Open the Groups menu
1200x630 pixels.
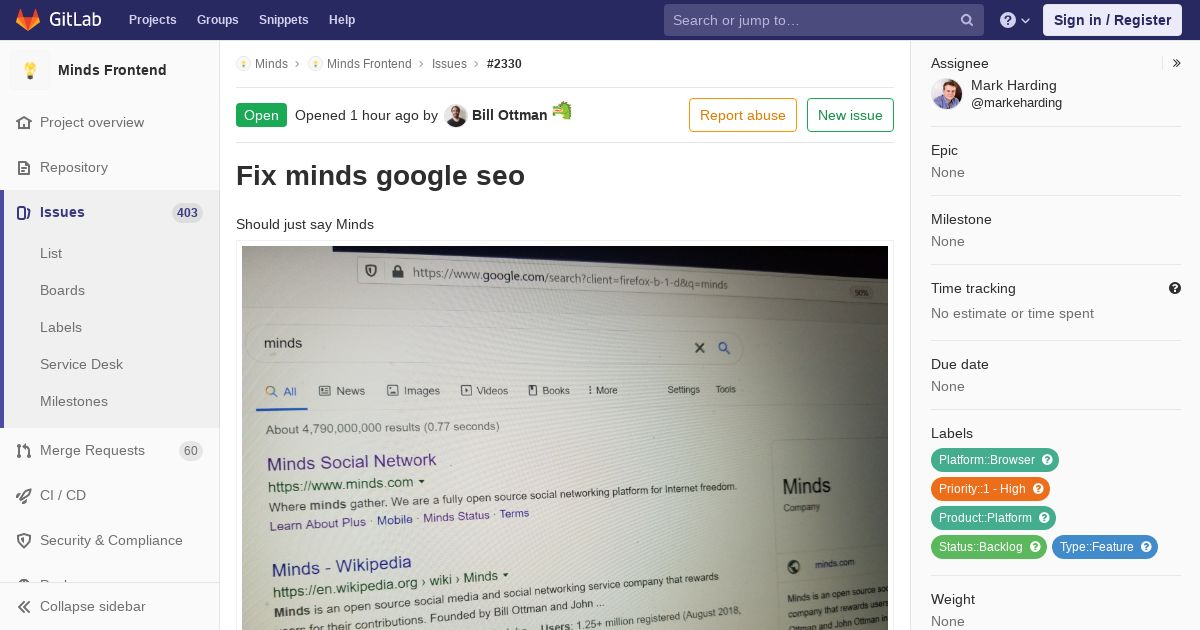[218, 20]
